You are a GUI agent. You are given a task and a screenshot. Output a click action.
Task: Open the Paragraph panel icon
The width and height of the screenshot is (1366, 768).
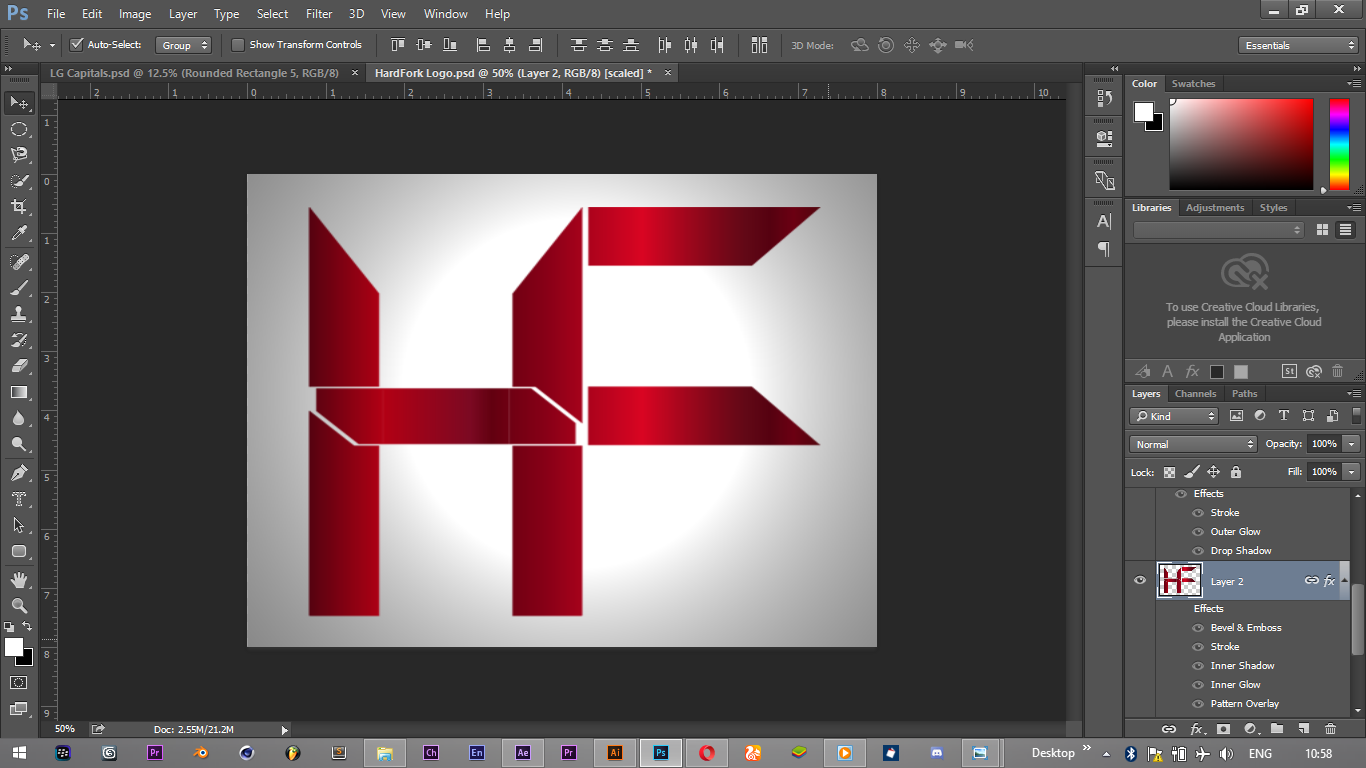pos(1104,249)
